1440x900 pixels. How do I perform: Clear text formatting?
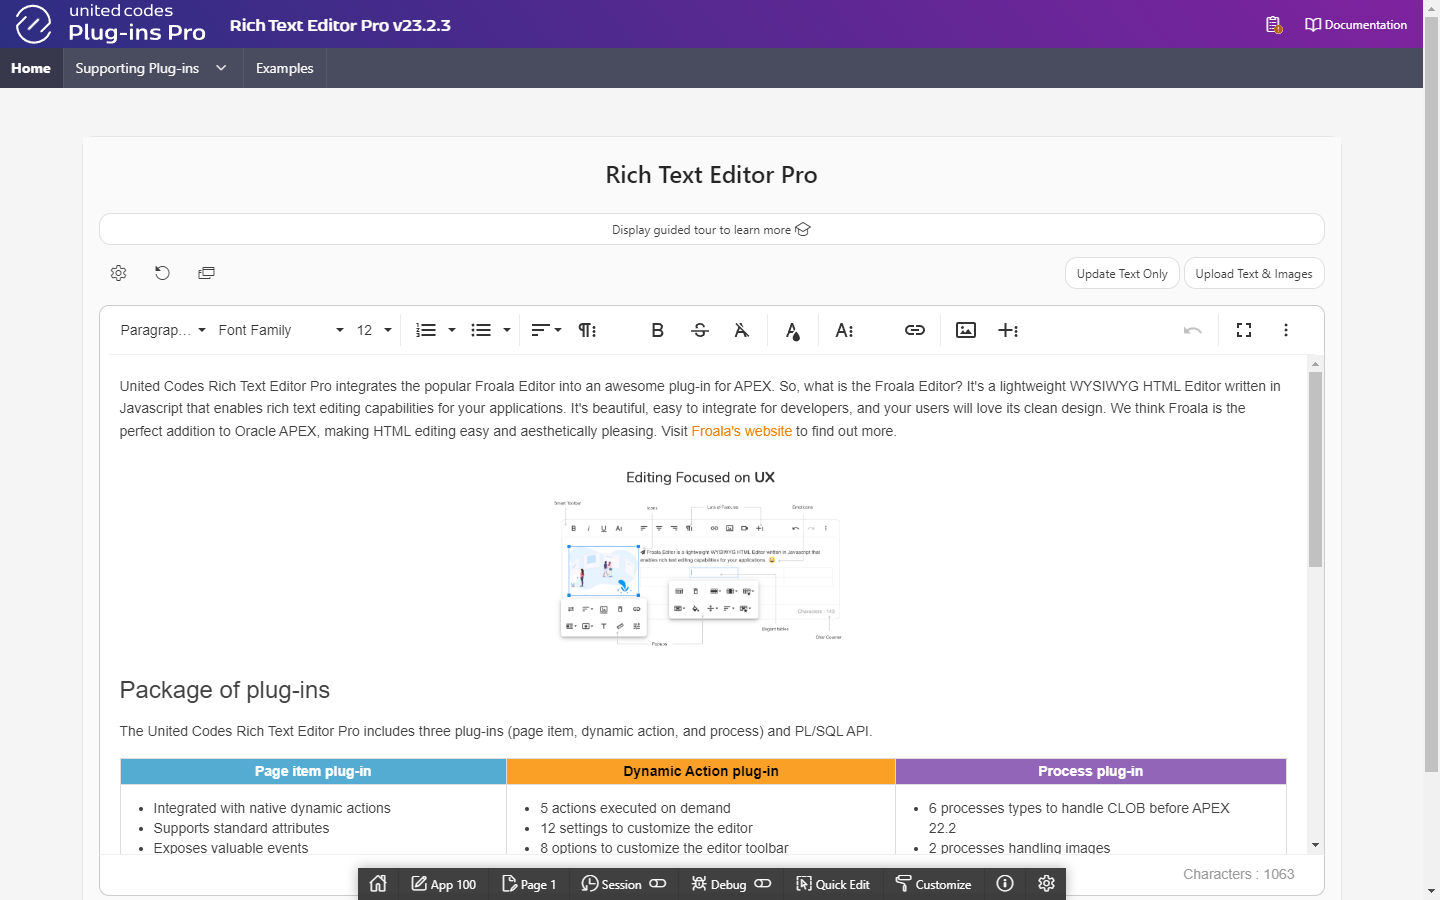click(x=742, y=330)
